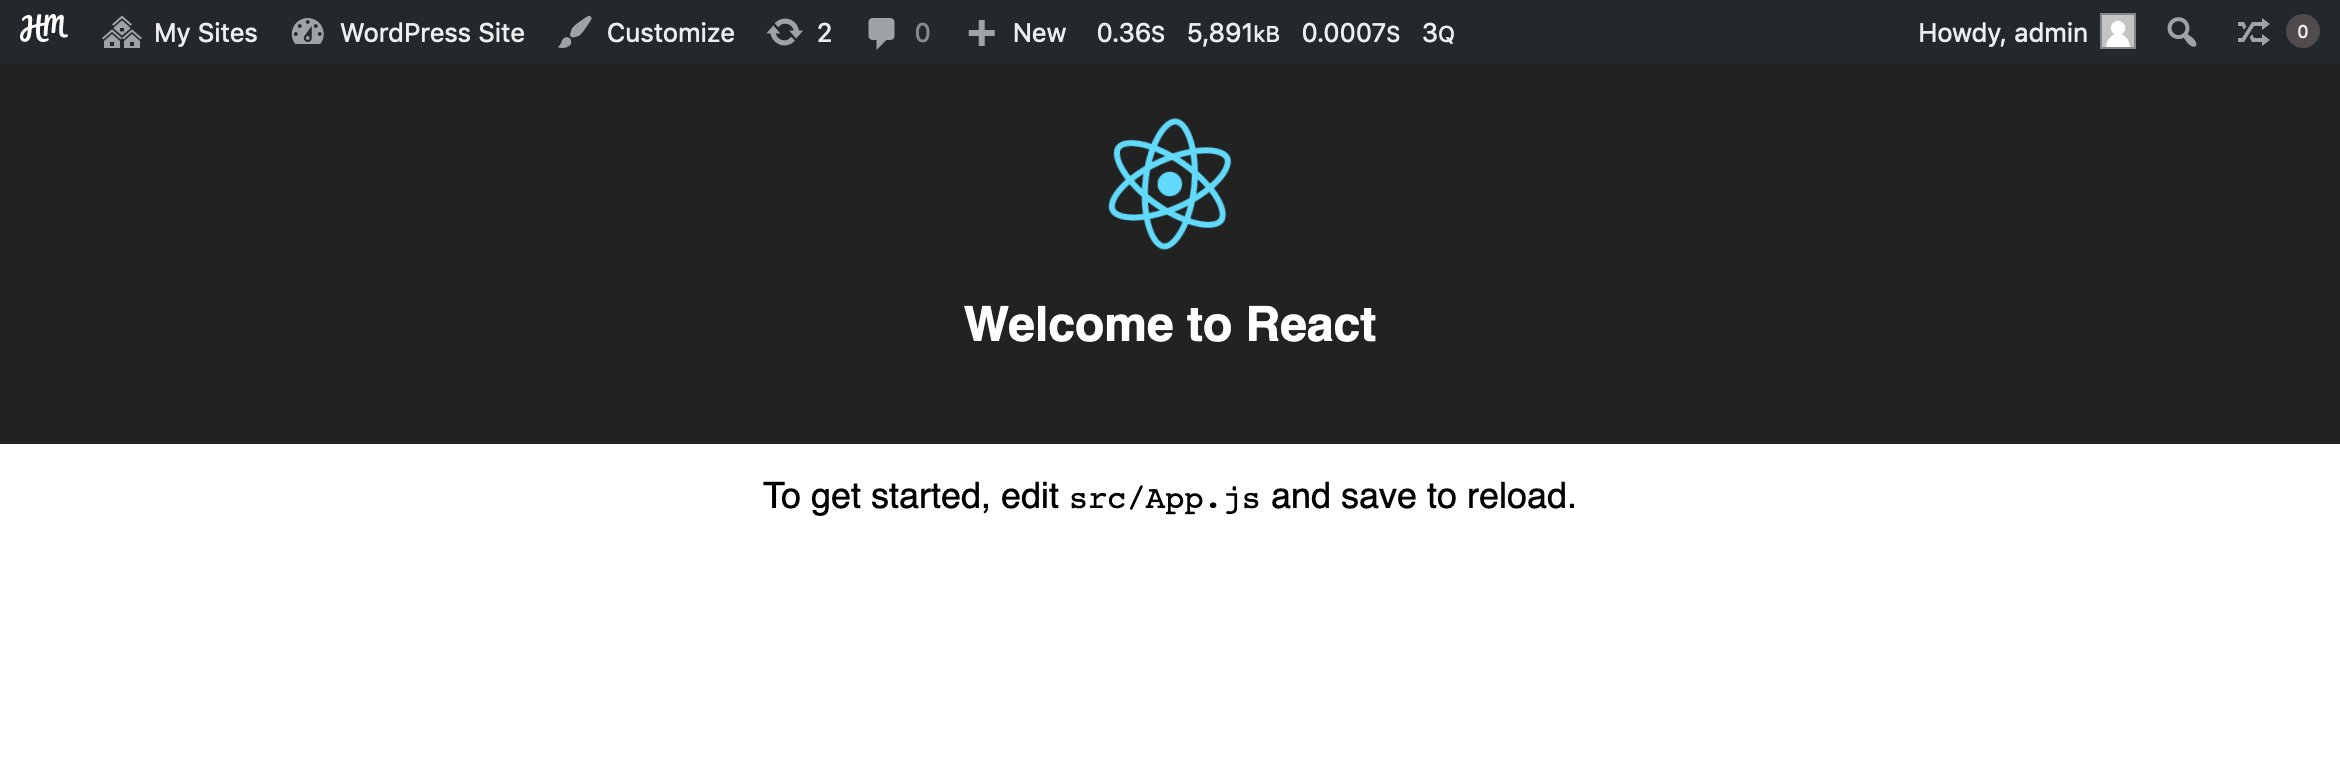Click the Query Monitor 0.36s timing stat
The height and width of the screenshot is (768, 2340).
[1129, 31]
